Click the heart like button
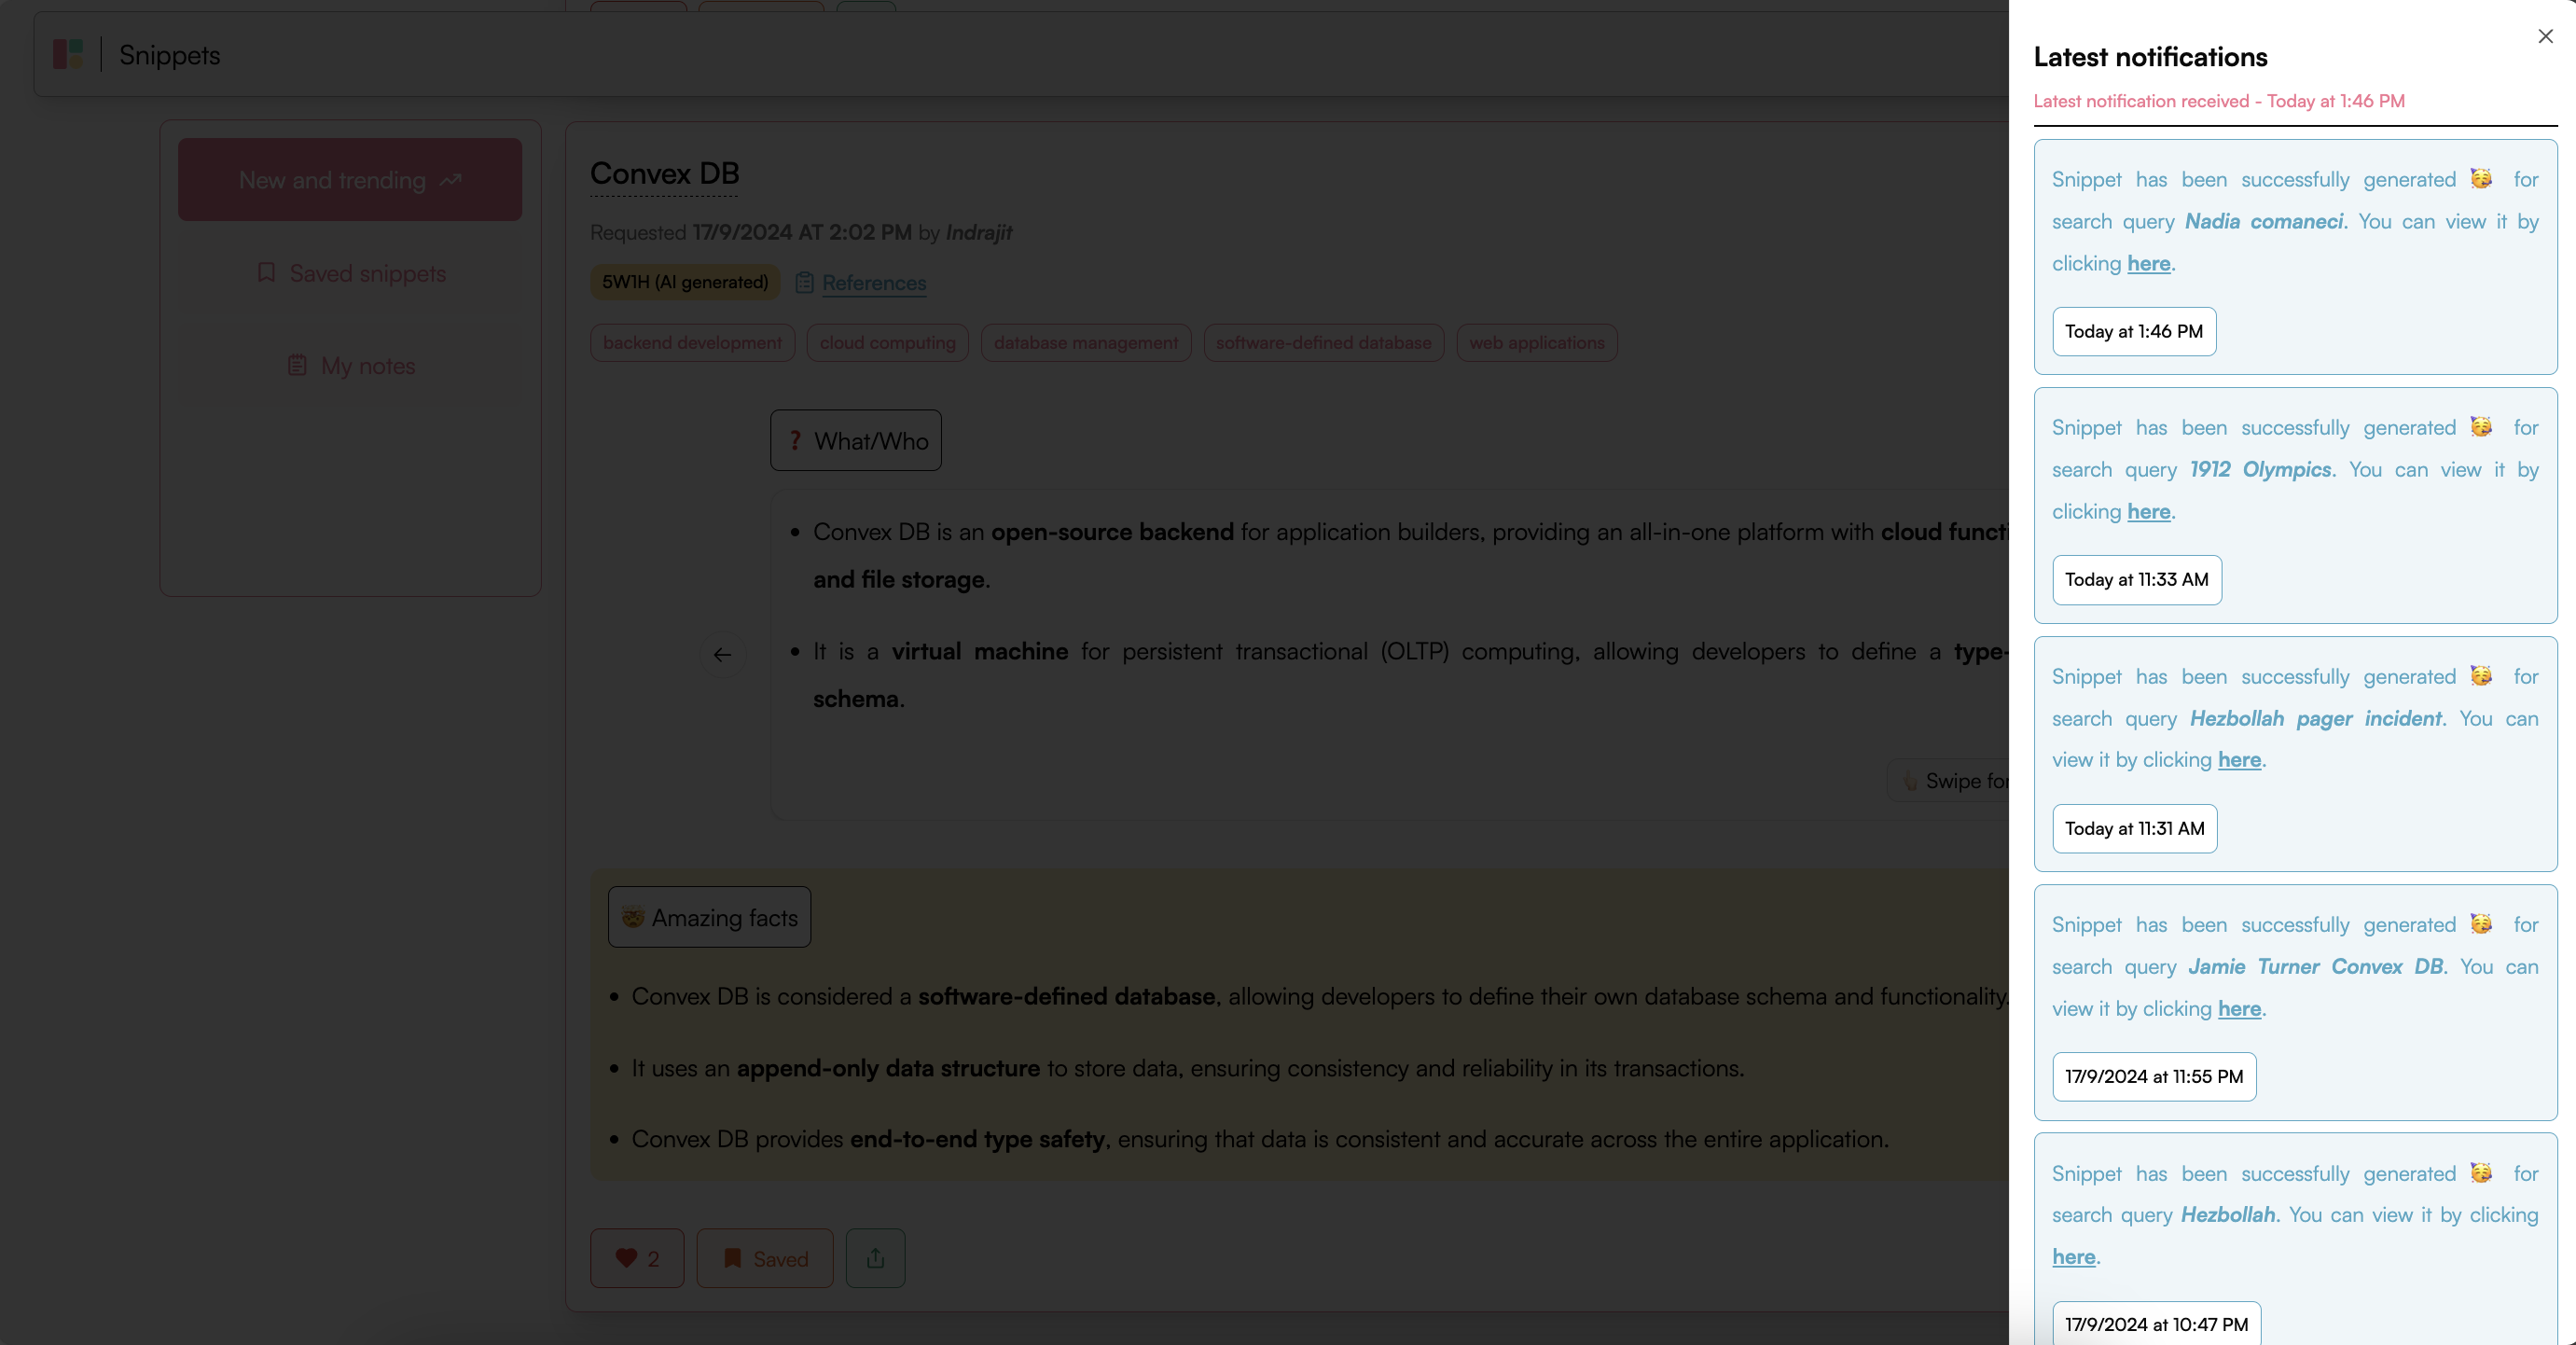Image resolution: width=2576 pixels, height=1345 pixels. tap(637, 1258)
